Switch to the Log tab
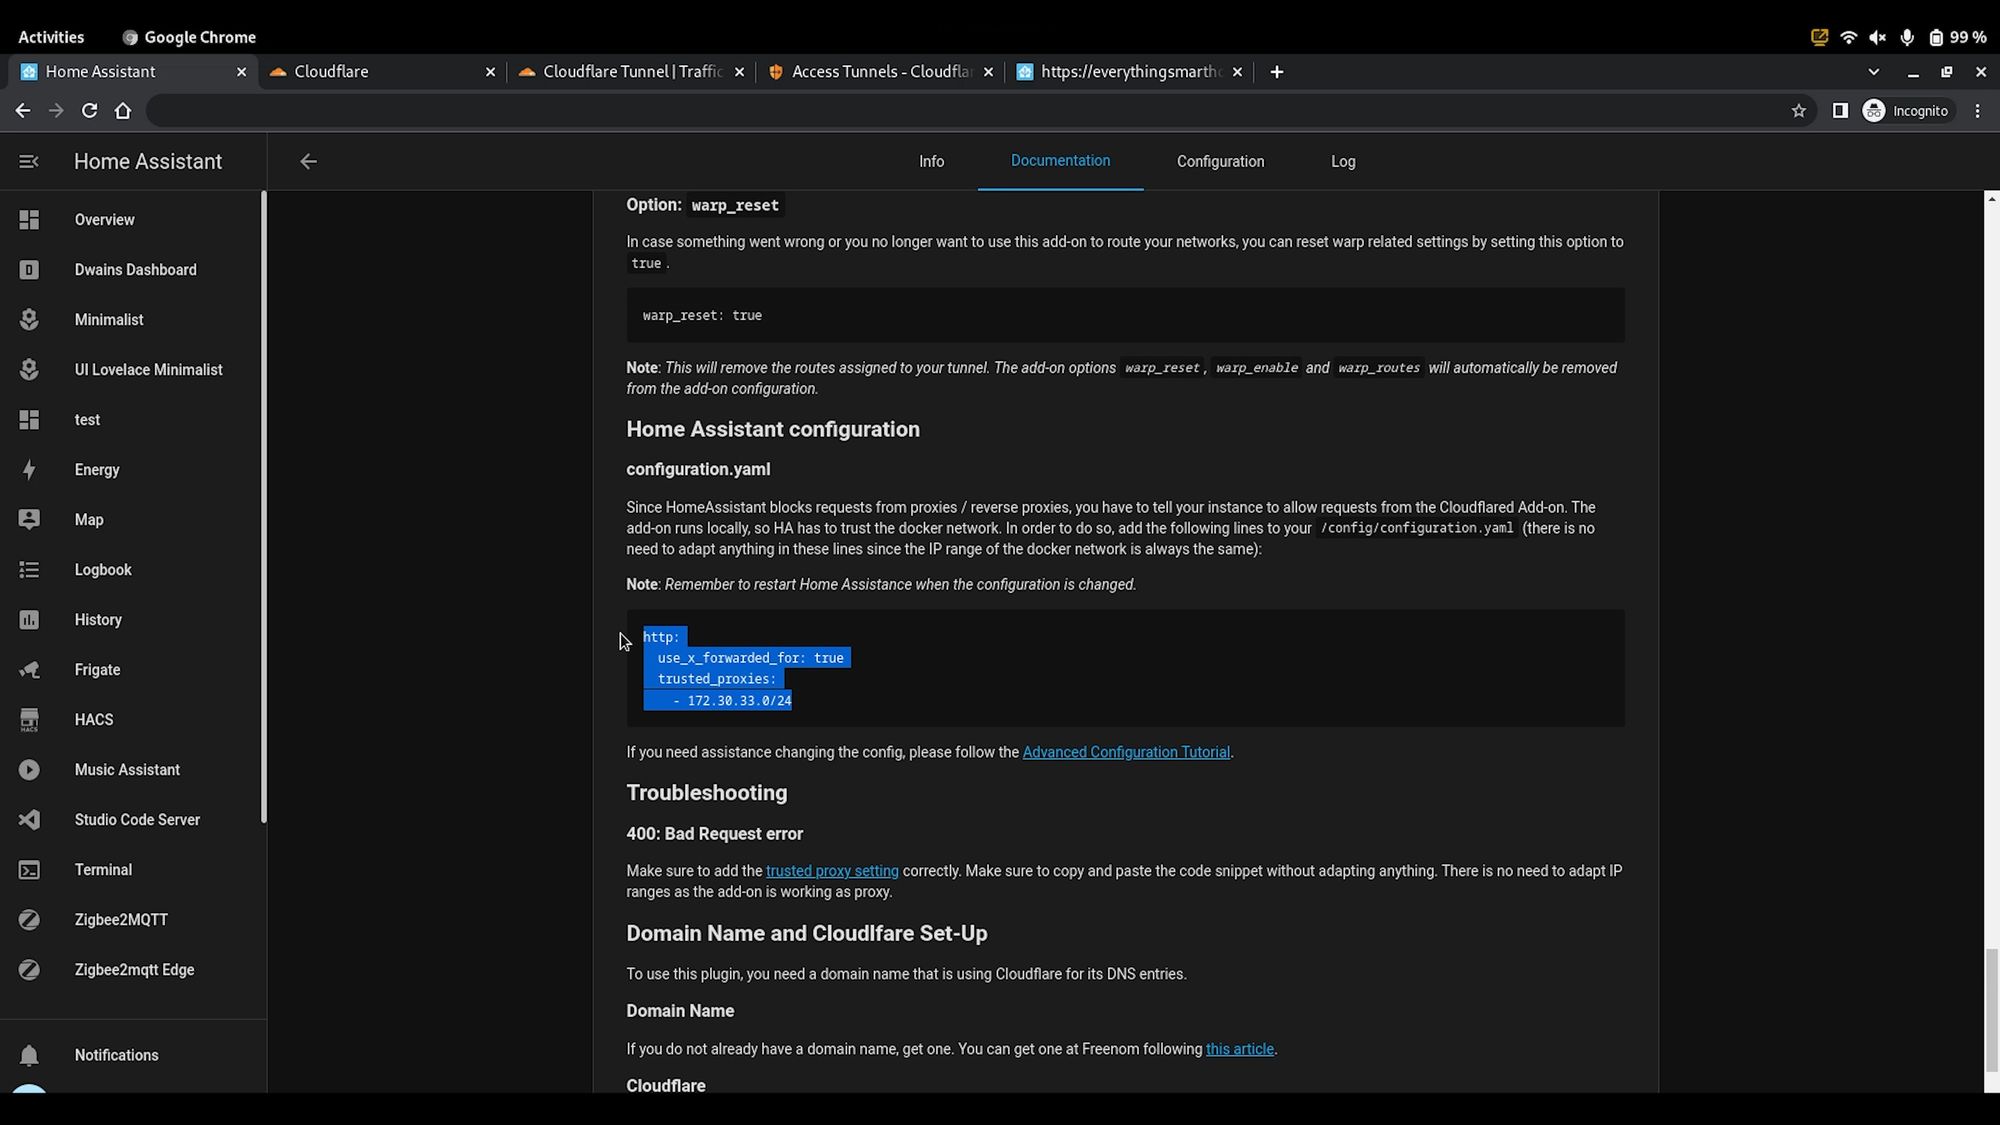Viewport: 2000px width, 1125px height. [1343, 161]
